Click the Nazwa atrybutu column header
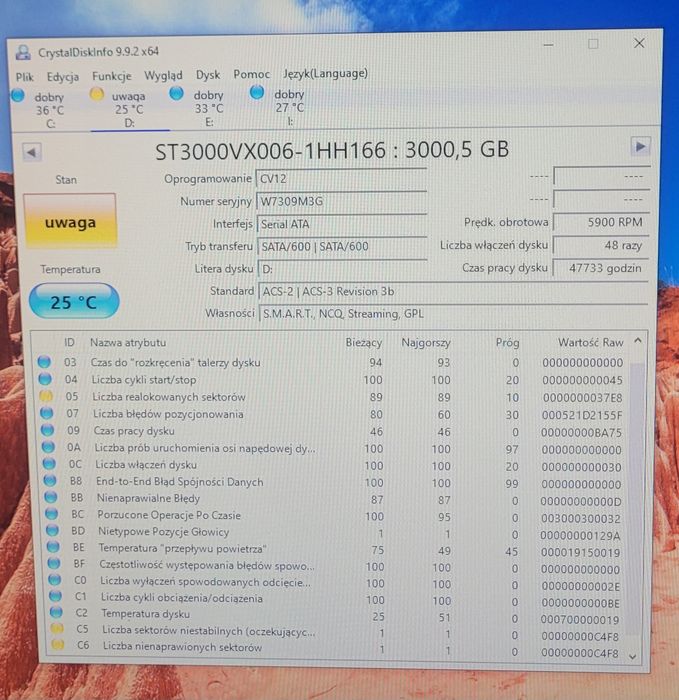Screen dimensions: 679x700 pyautogui.click(x=128, y=342)
